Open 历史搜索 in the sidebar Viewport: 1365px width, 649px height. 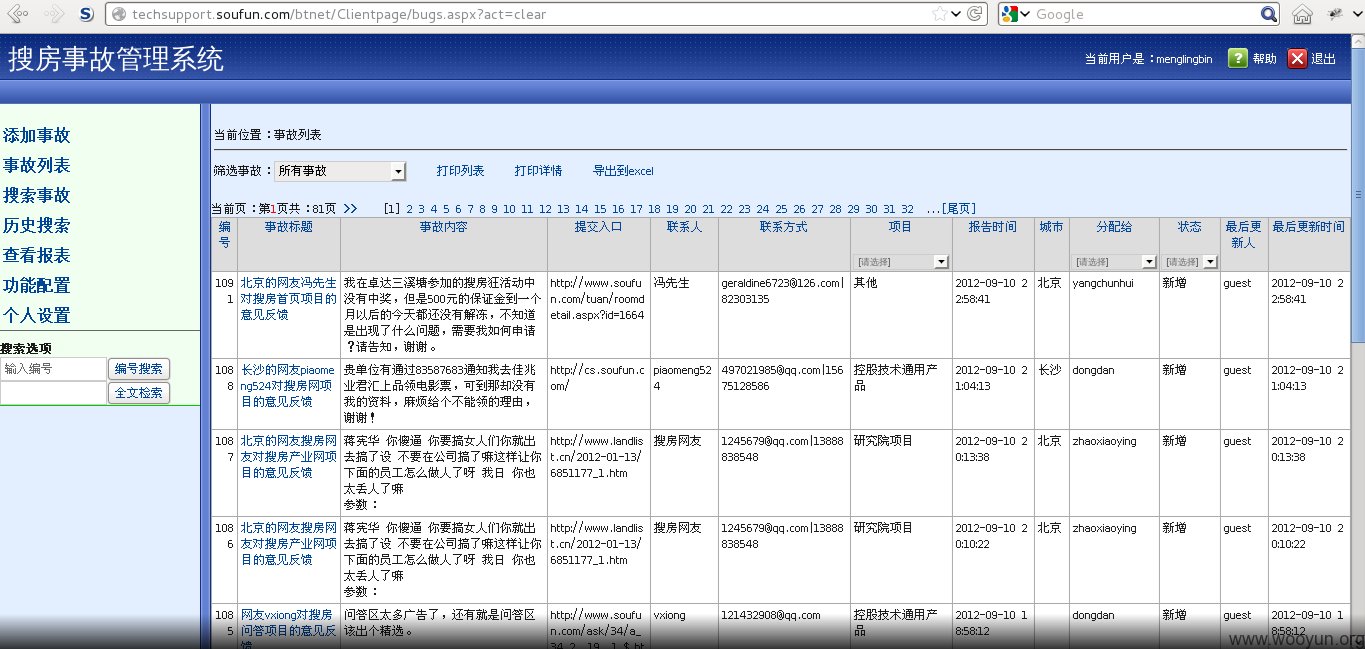point(37,226)
